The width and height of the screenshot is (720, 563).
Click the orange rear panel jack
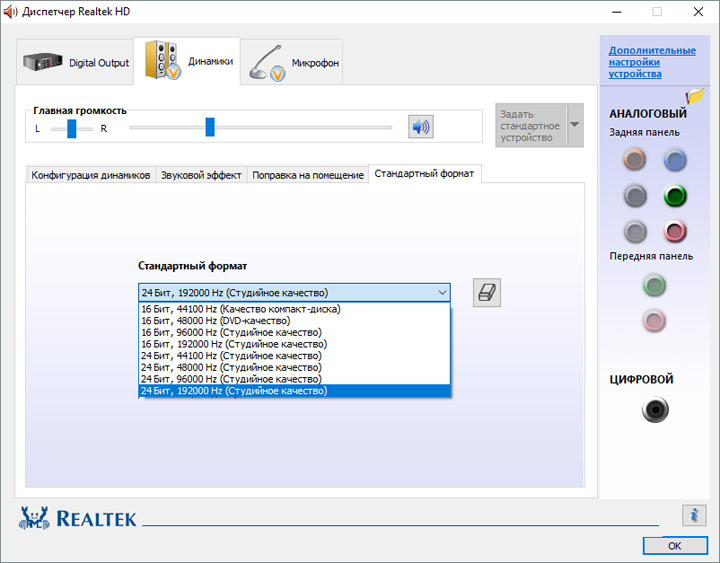[x=635, y=160]
